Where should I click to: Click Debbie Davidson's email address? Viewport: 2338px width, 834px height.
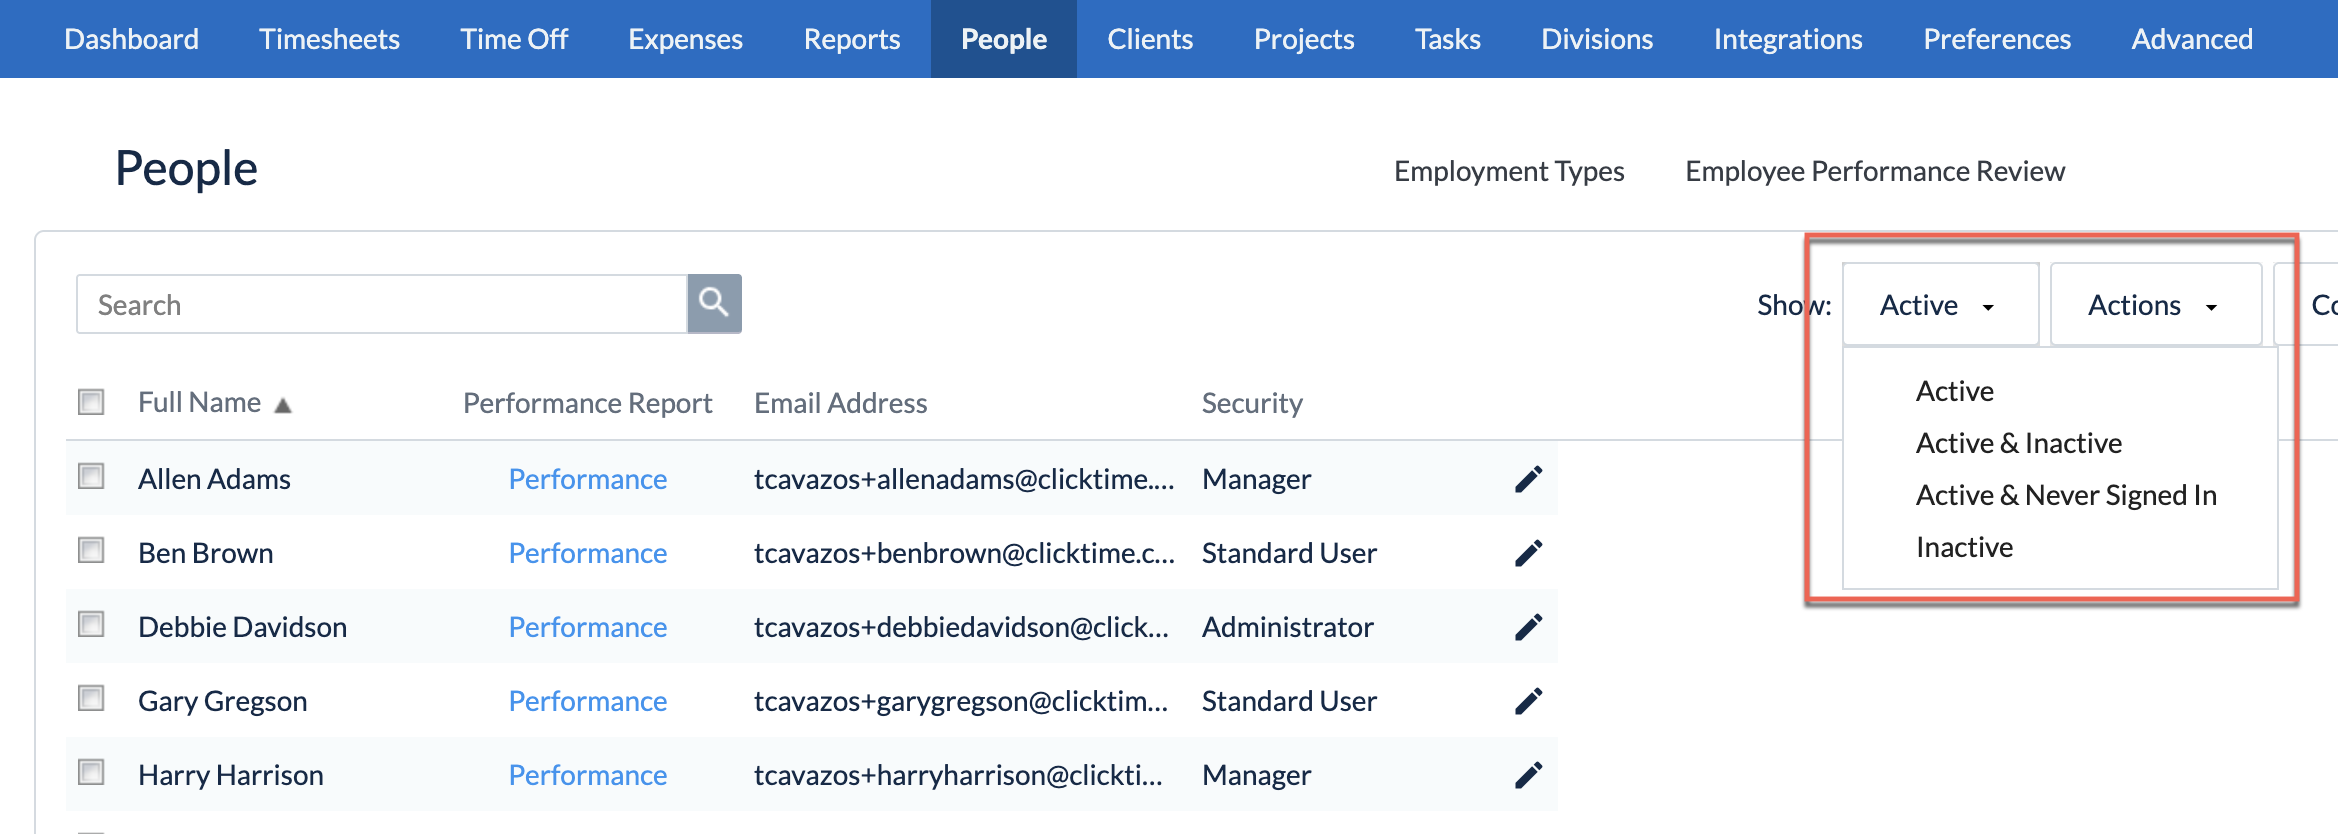click(961, 627)
